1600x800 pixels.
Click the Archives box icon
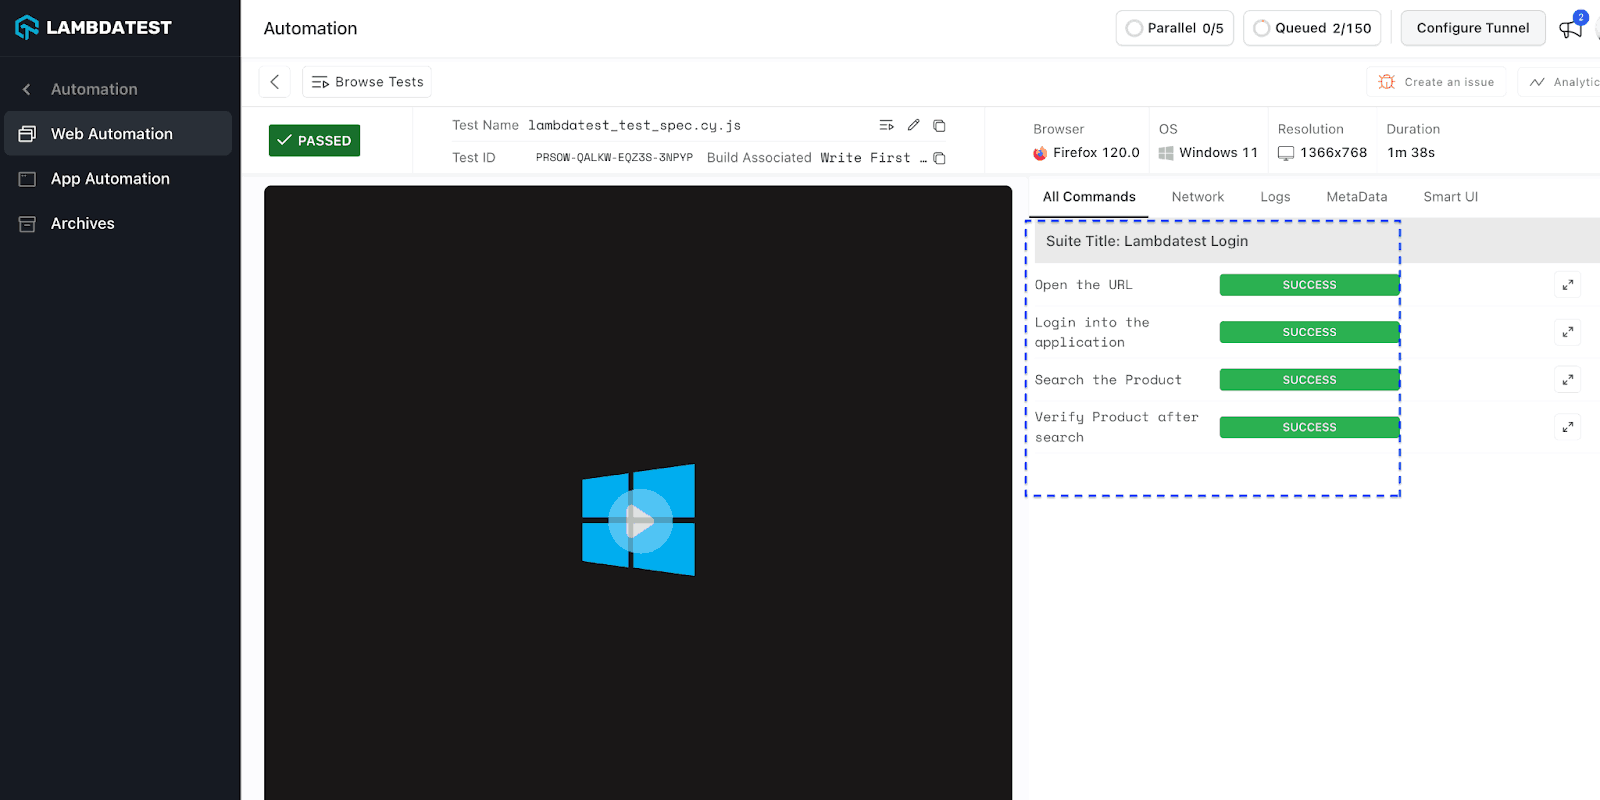[27, 224]
